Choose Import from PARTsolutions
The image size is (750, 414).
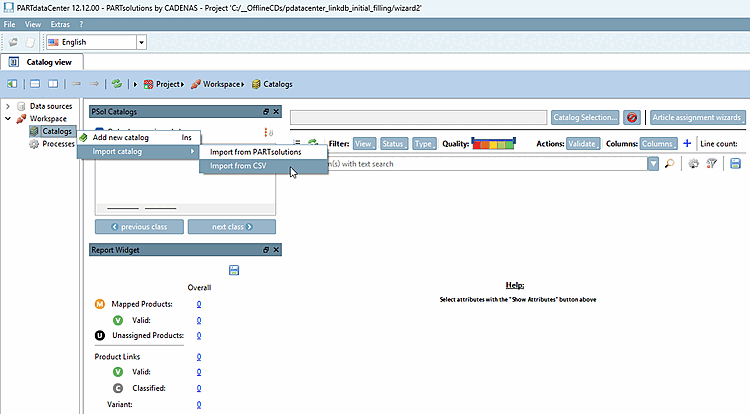[264, 152]
